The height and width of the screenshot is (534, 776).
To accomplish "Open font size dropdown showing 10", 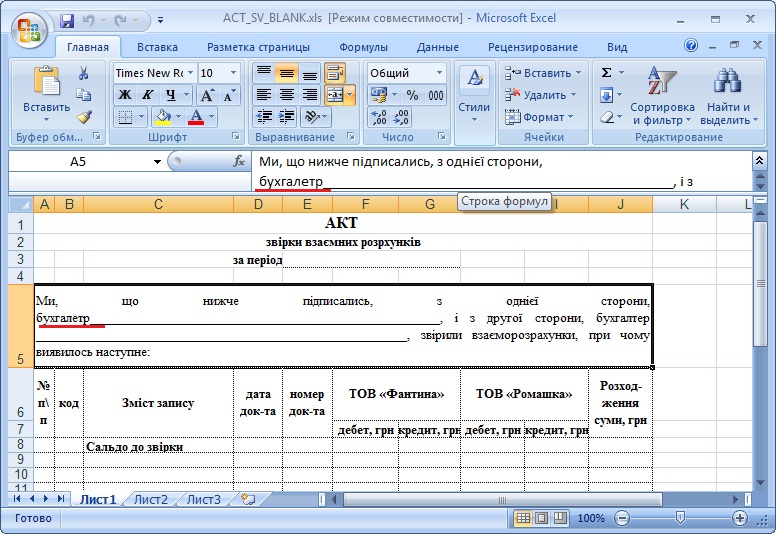I will tap(233, 73).
